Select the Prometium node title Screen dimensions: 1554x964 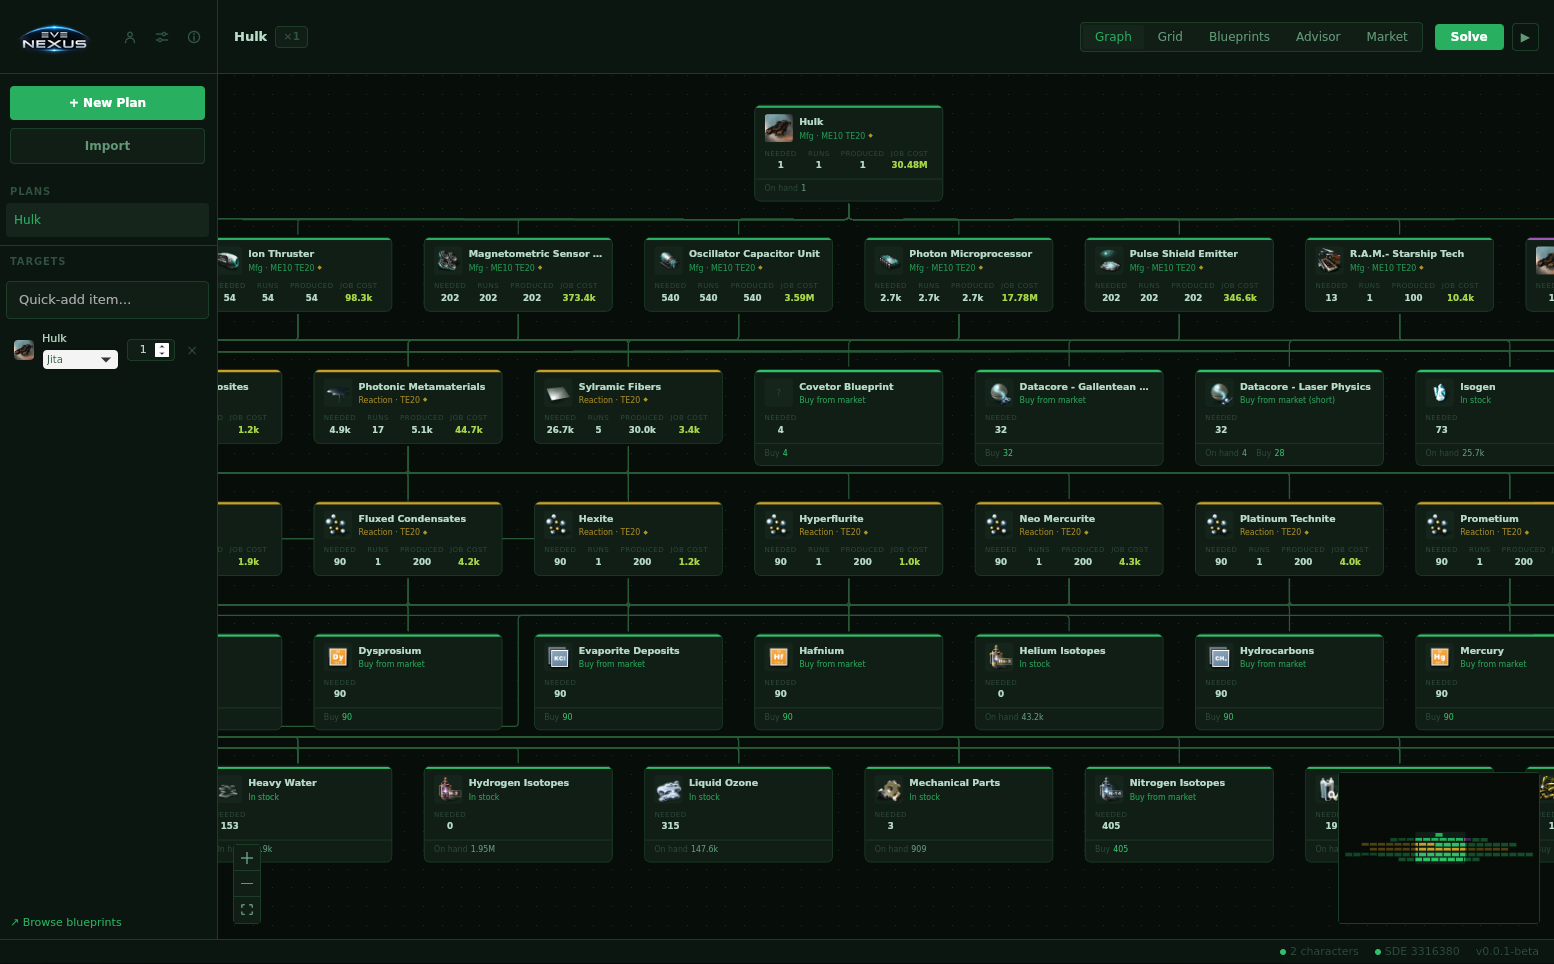click(x=1489, y=519)
